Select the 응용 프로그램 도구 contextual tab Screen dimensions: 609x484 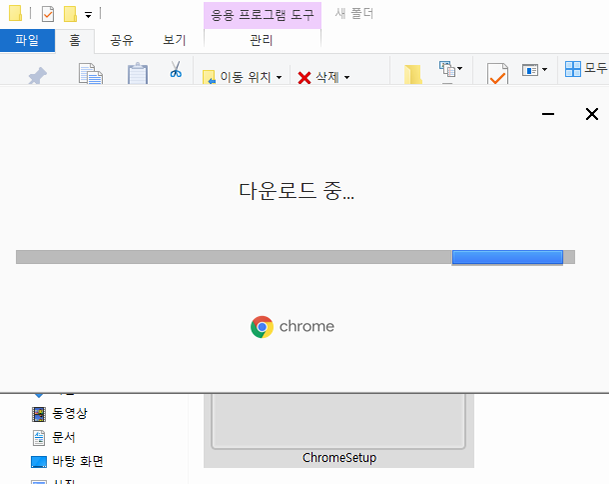262,15
